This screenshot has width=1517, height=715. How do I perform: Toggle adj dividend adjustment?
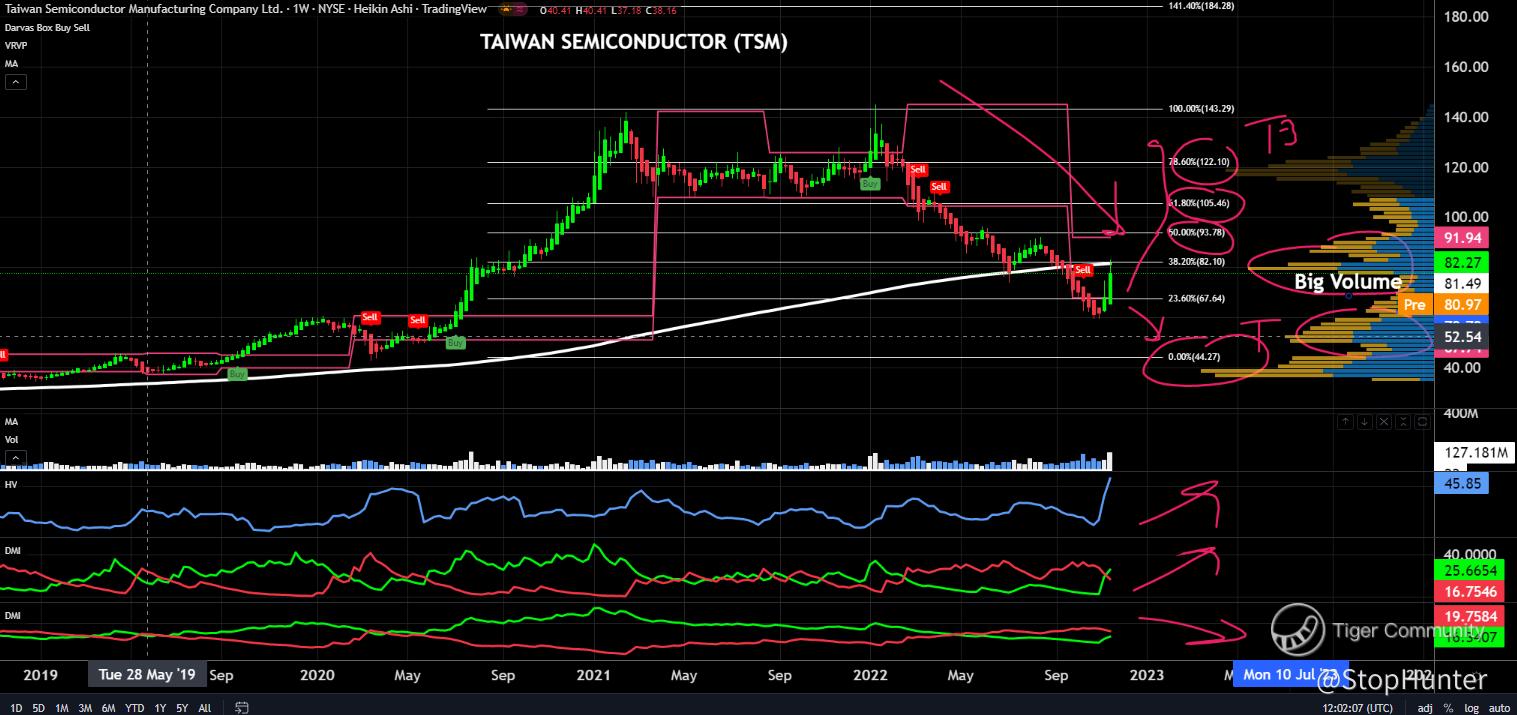point(1425,707)
